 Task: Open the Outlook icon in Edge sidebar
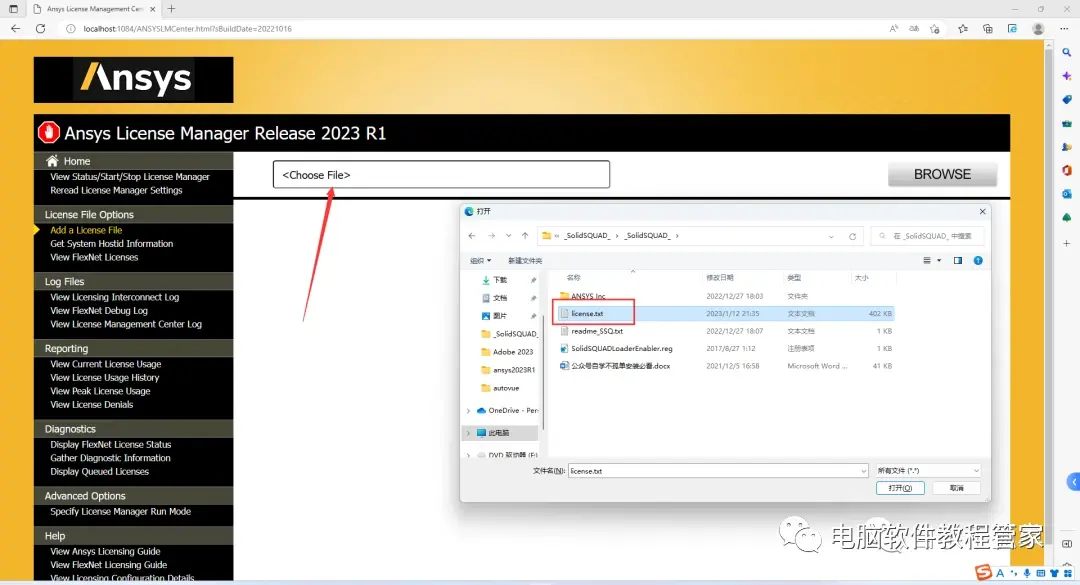click(x=1066, y=194)
